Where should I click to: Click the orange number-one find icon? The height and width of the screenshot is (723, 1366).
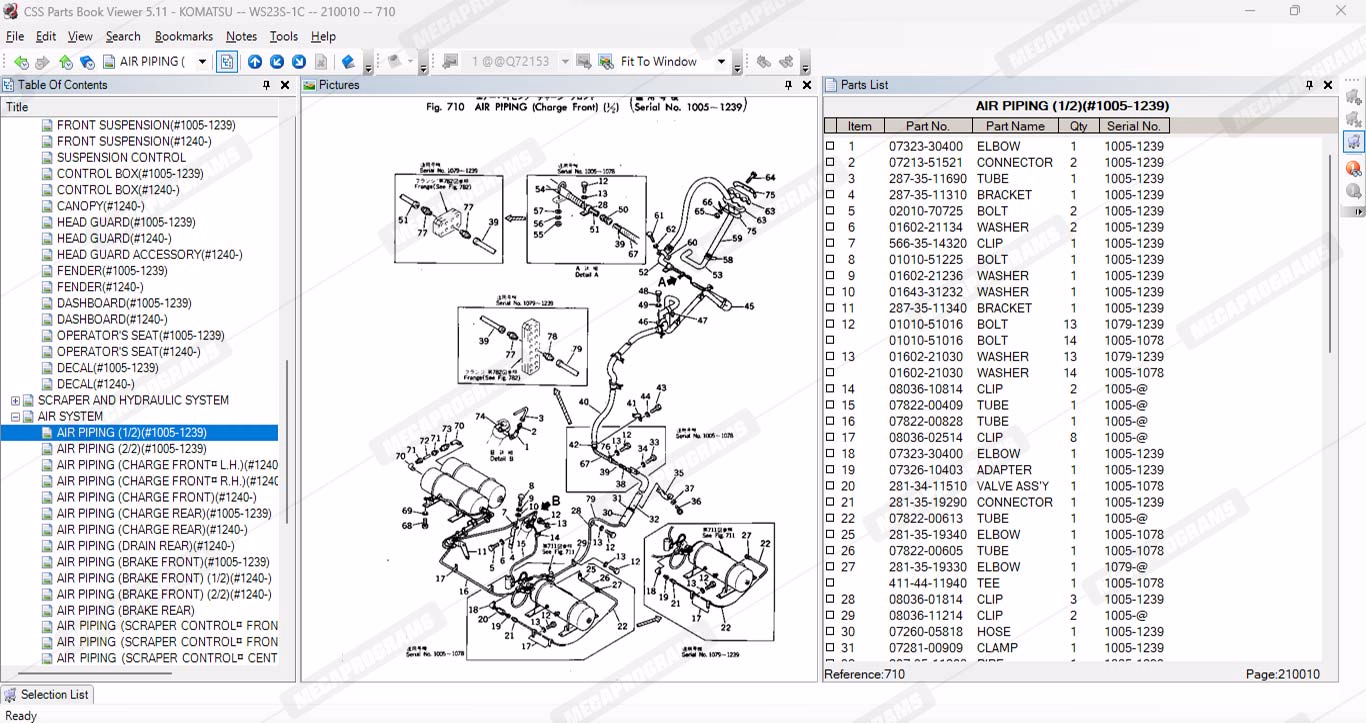tap(1353, 168)
